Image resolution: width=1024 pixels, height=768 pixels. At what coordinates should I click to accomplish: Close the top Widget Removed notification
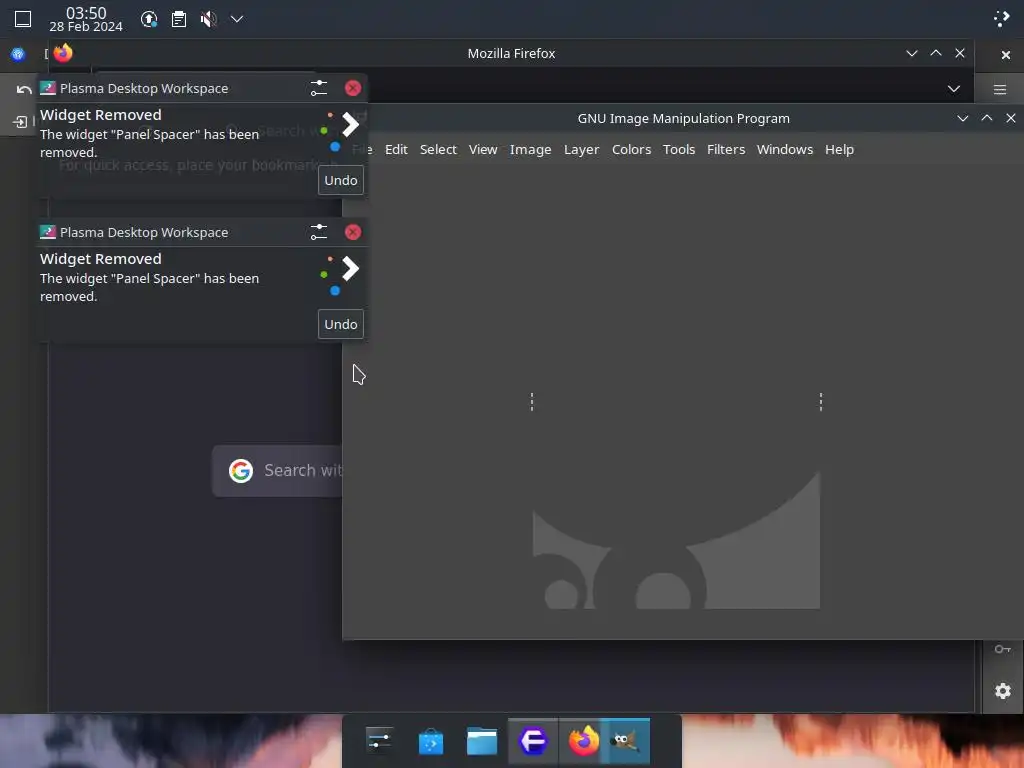[353, 88]
